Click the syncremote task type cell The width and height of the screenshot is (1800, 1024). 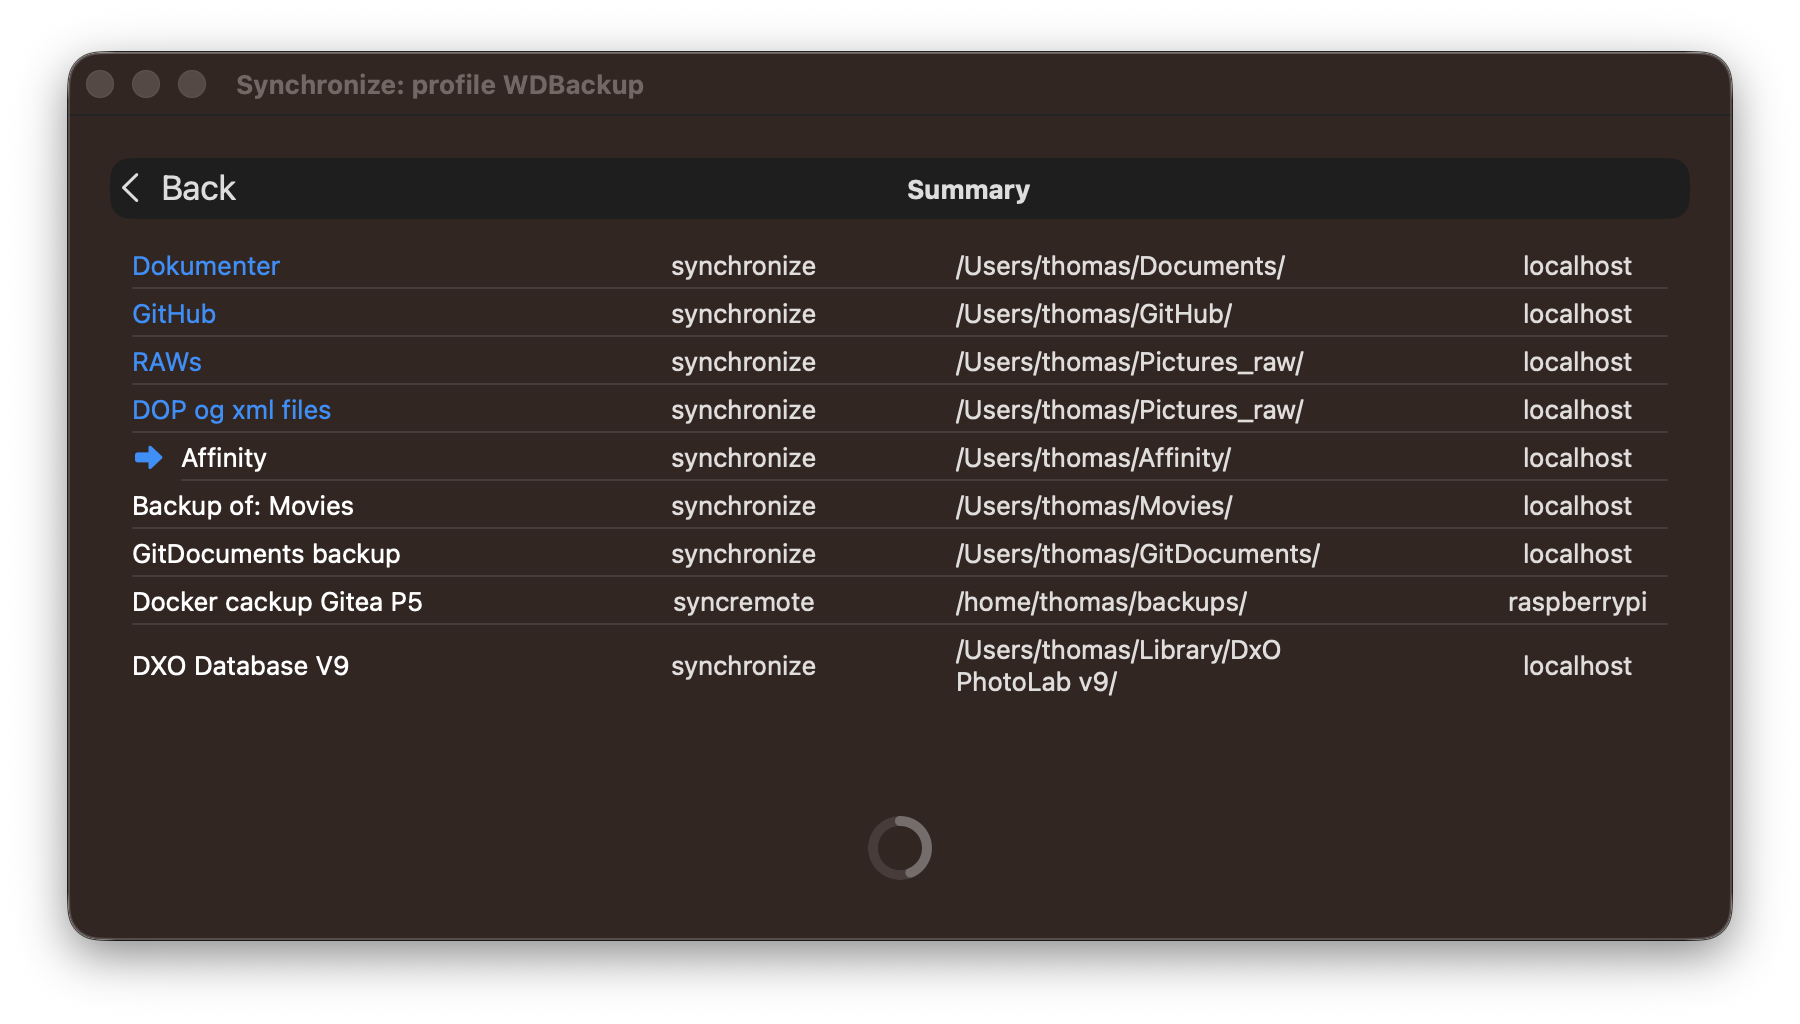click(743, 602)
